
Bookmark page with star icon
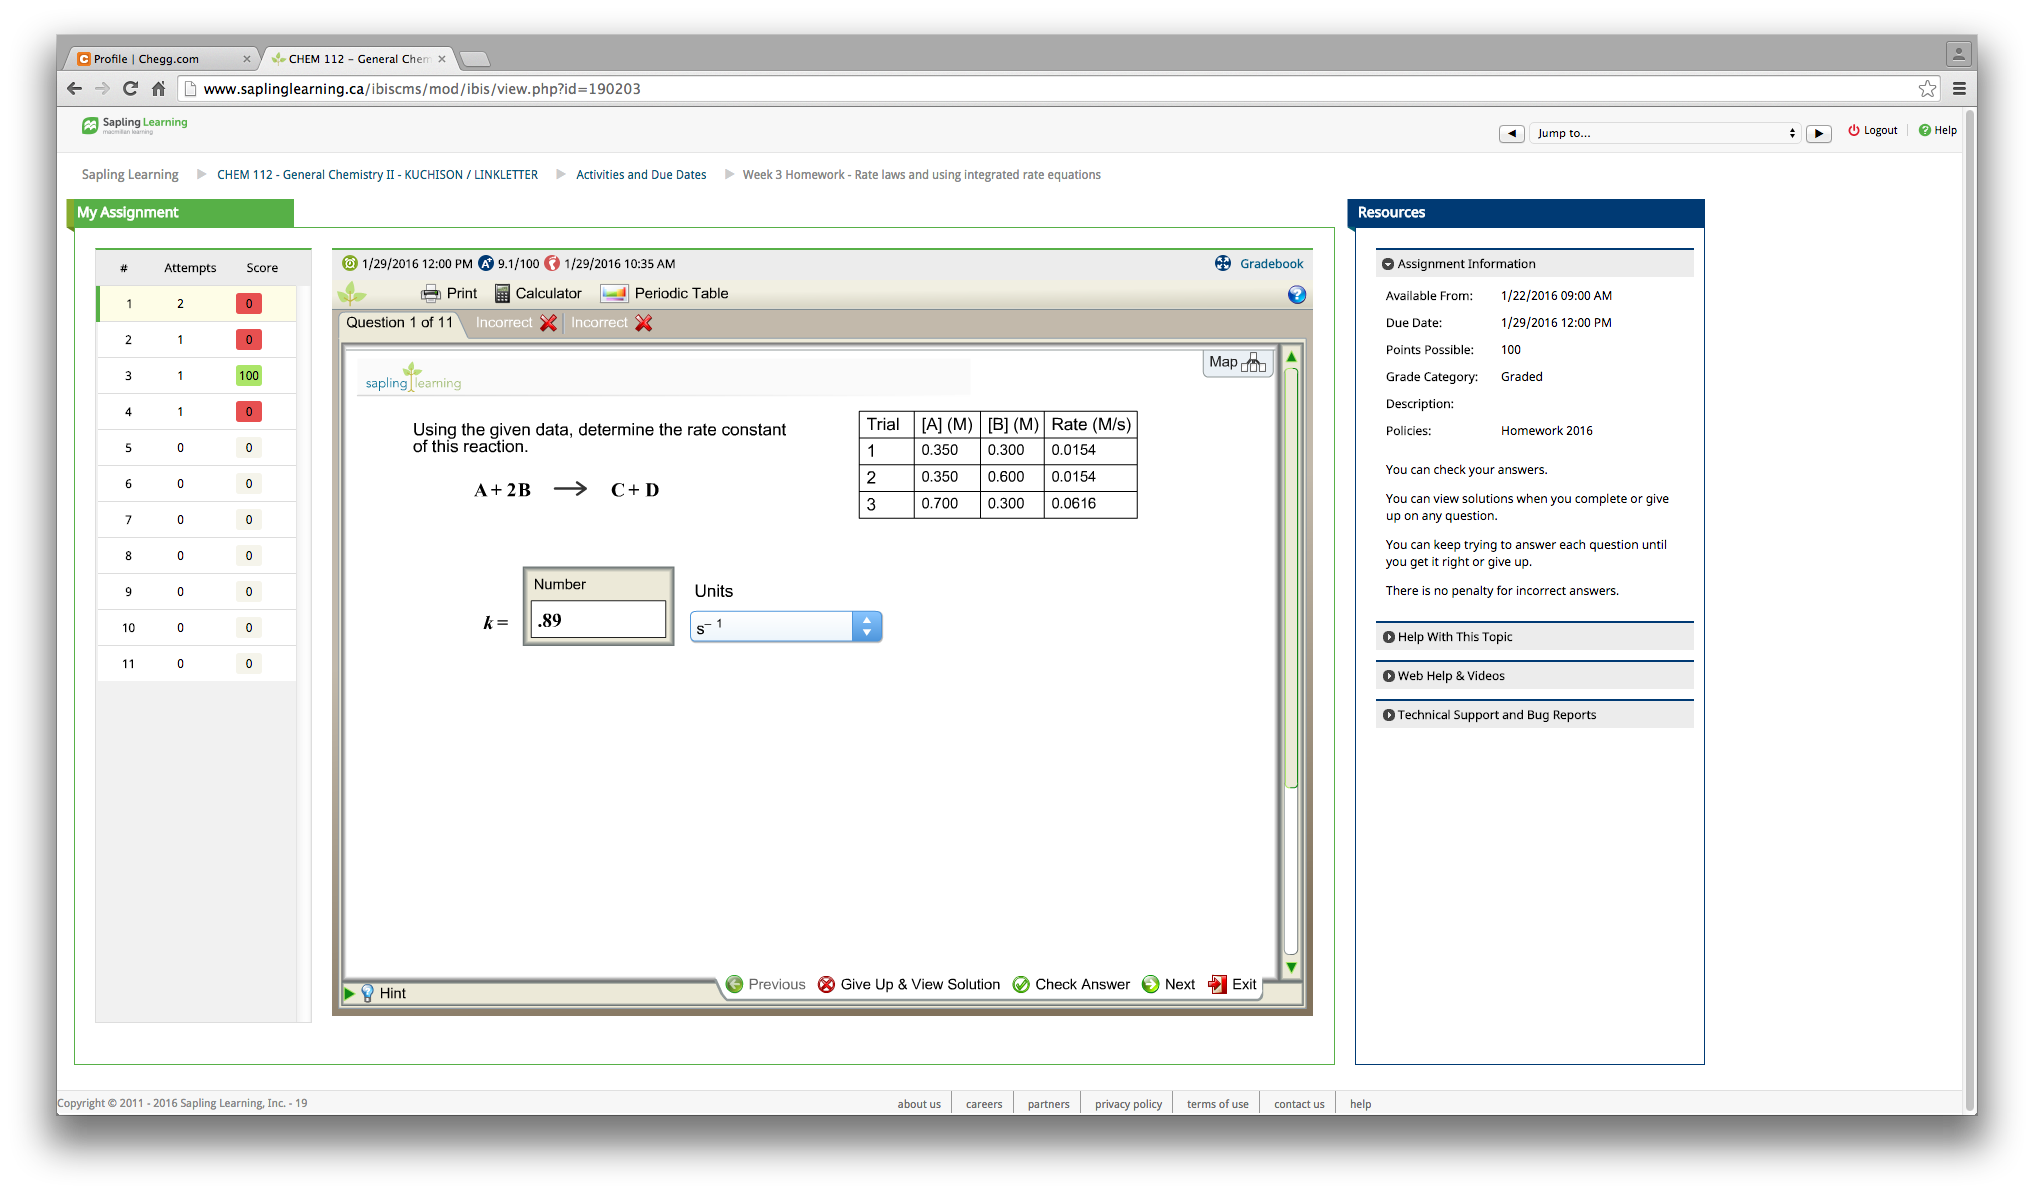coord(1927,89)
